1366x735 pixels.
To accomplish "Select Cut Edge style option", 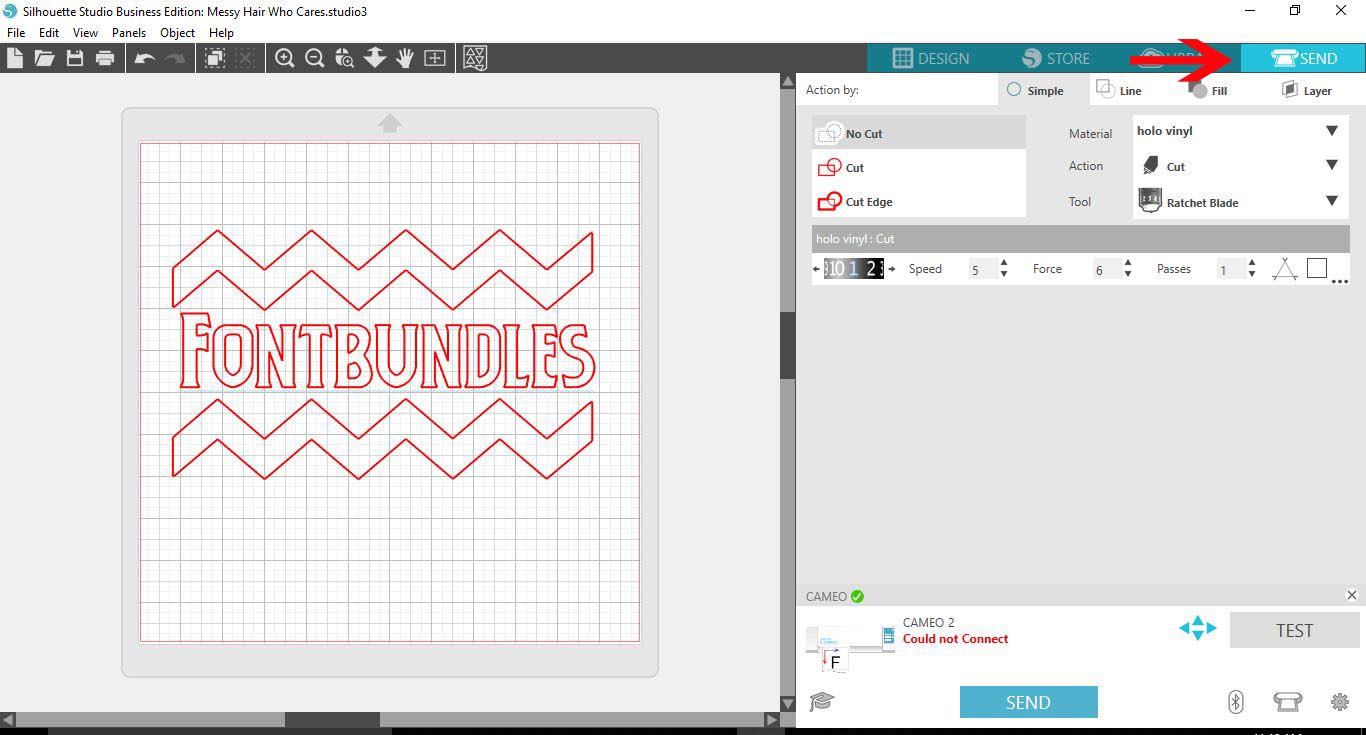I will pos(919,201).
